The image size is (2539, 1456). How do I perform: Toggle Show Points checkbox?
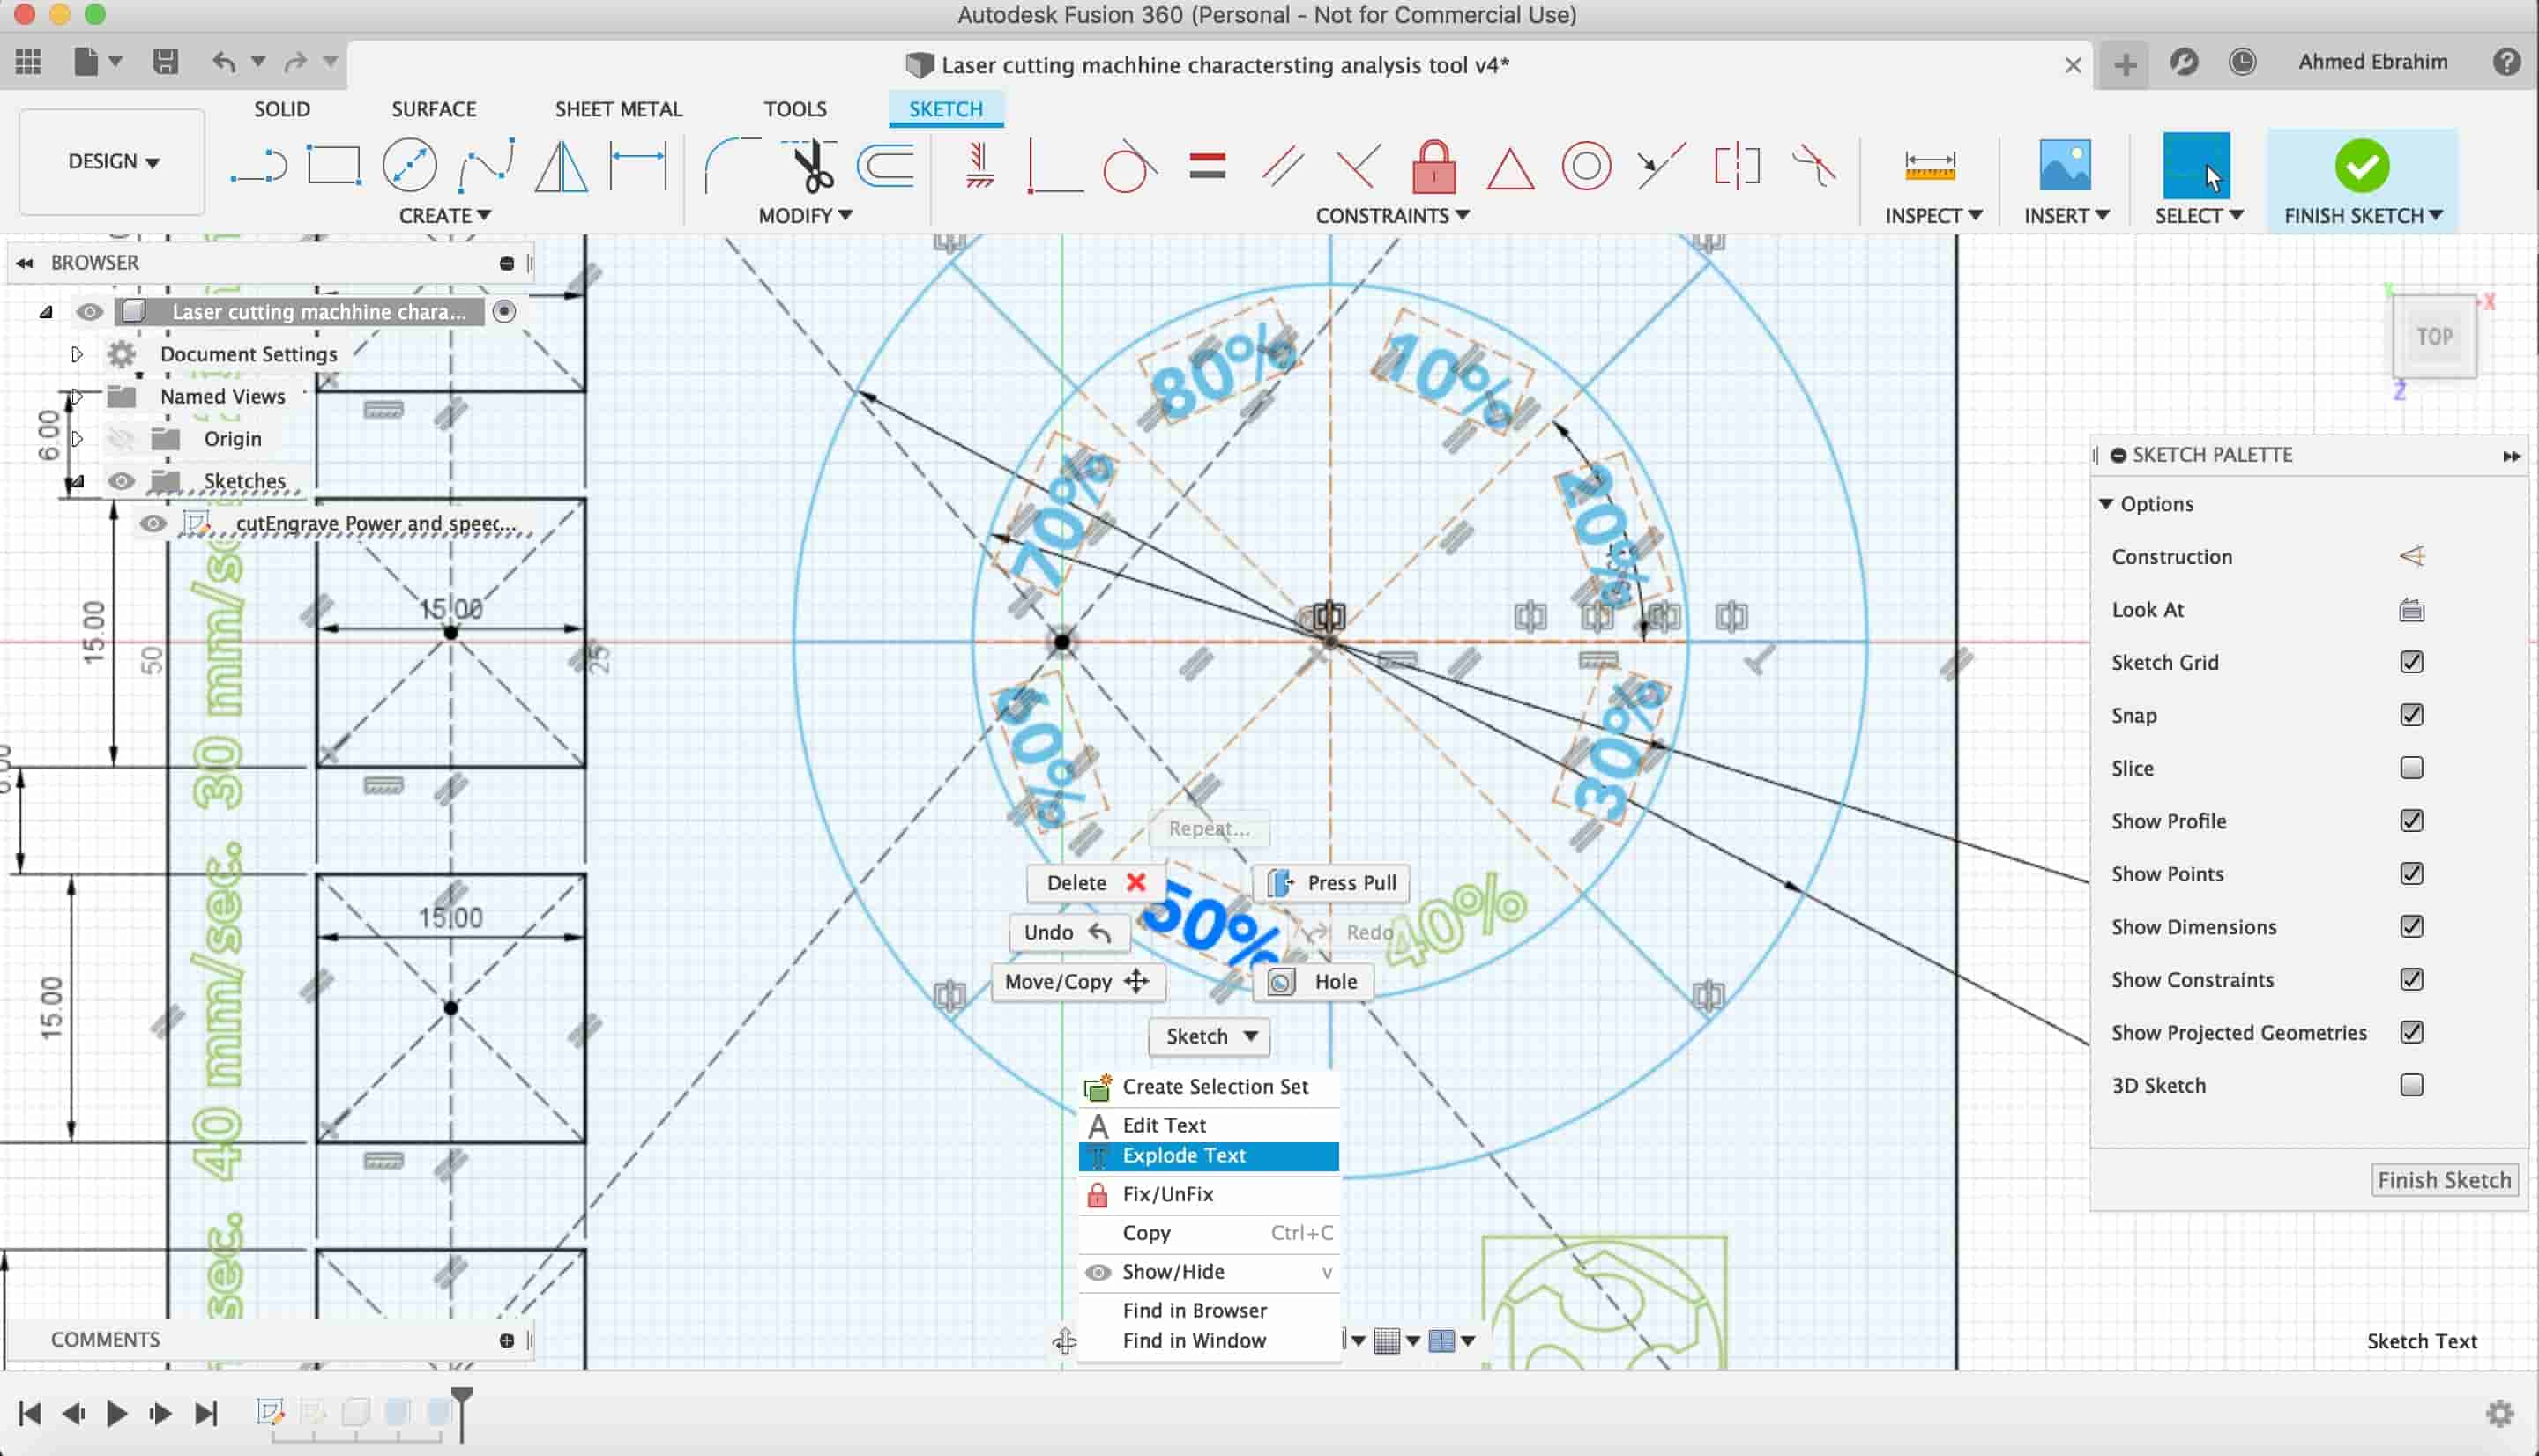point(2411,874)
